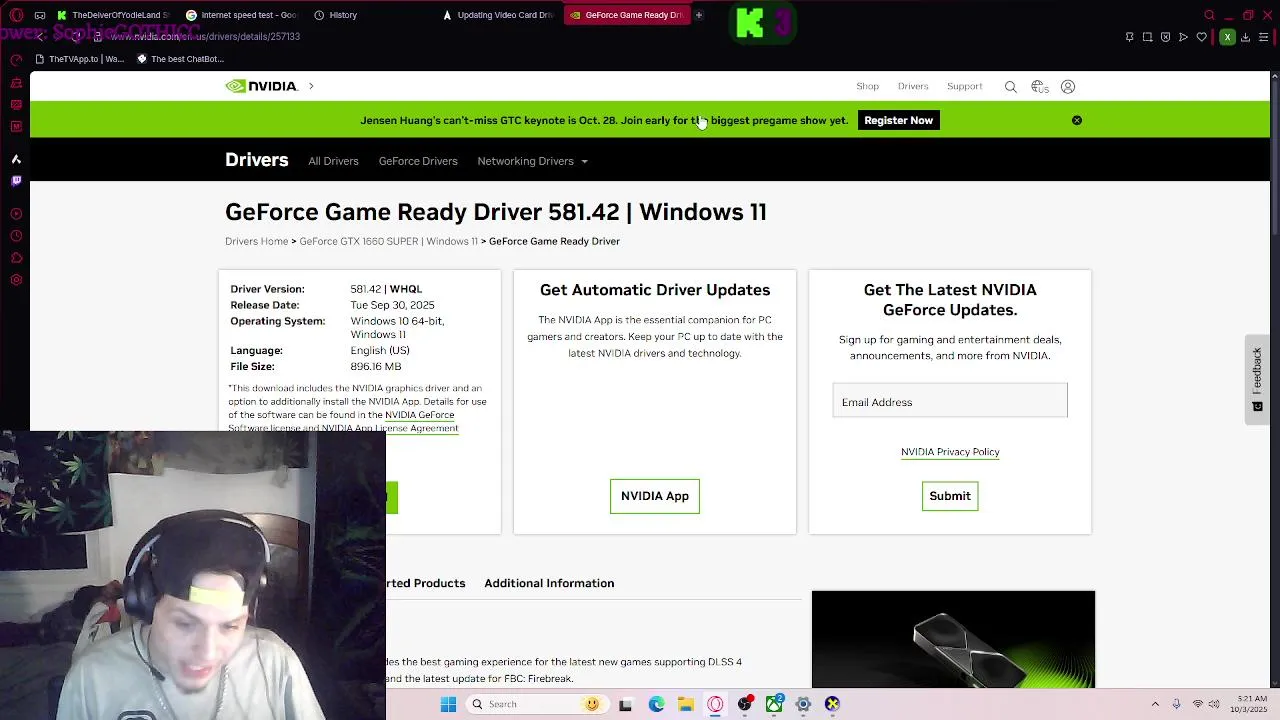Click the Opera GX taskbar icon
The width and height of the screenshot is (1280, 720).
pyautogui.click(x=715, y=704)
